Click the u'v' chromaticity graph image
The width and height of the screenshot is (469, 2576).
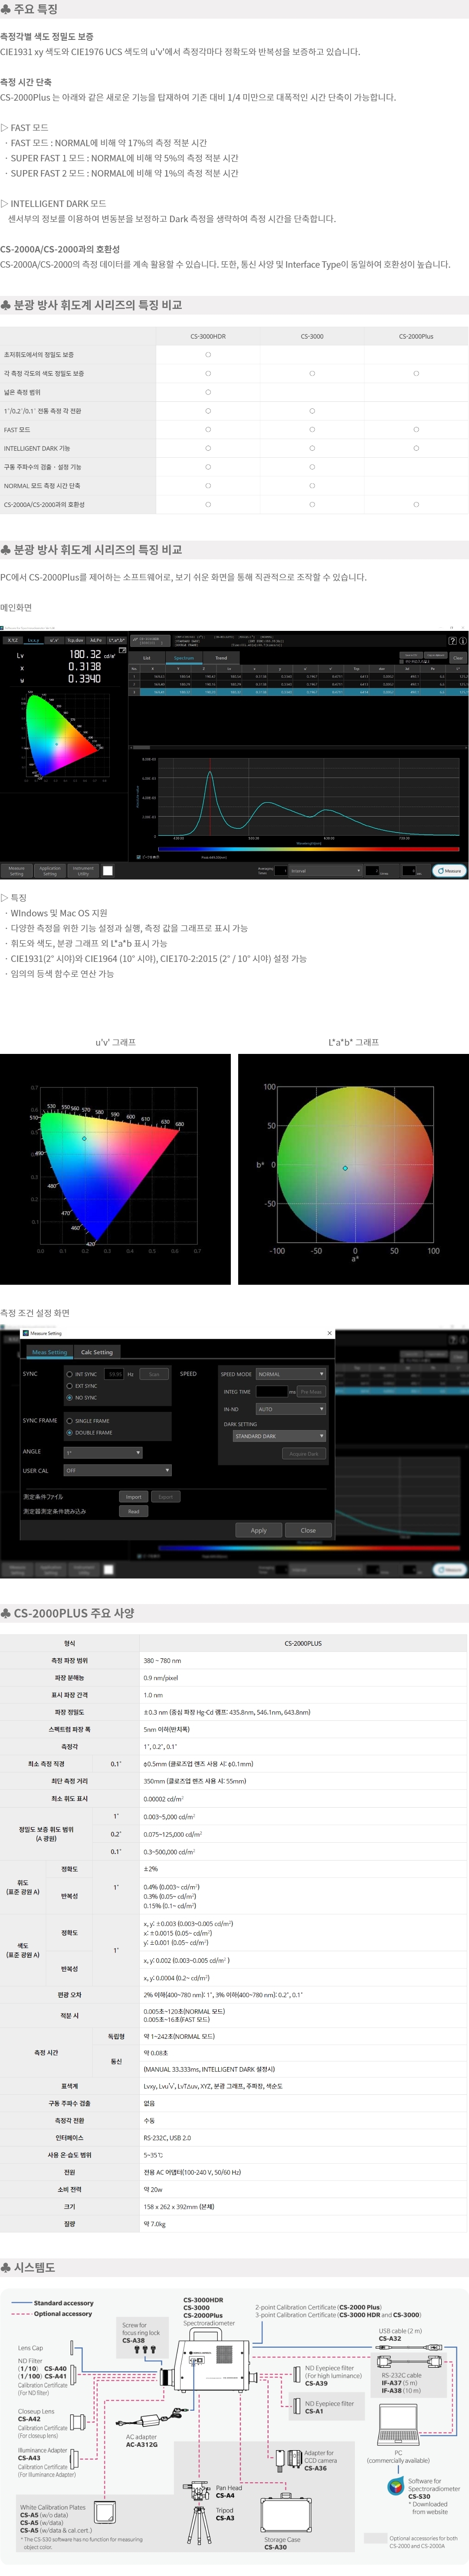pyautogui.click(x=115, y=1169)
